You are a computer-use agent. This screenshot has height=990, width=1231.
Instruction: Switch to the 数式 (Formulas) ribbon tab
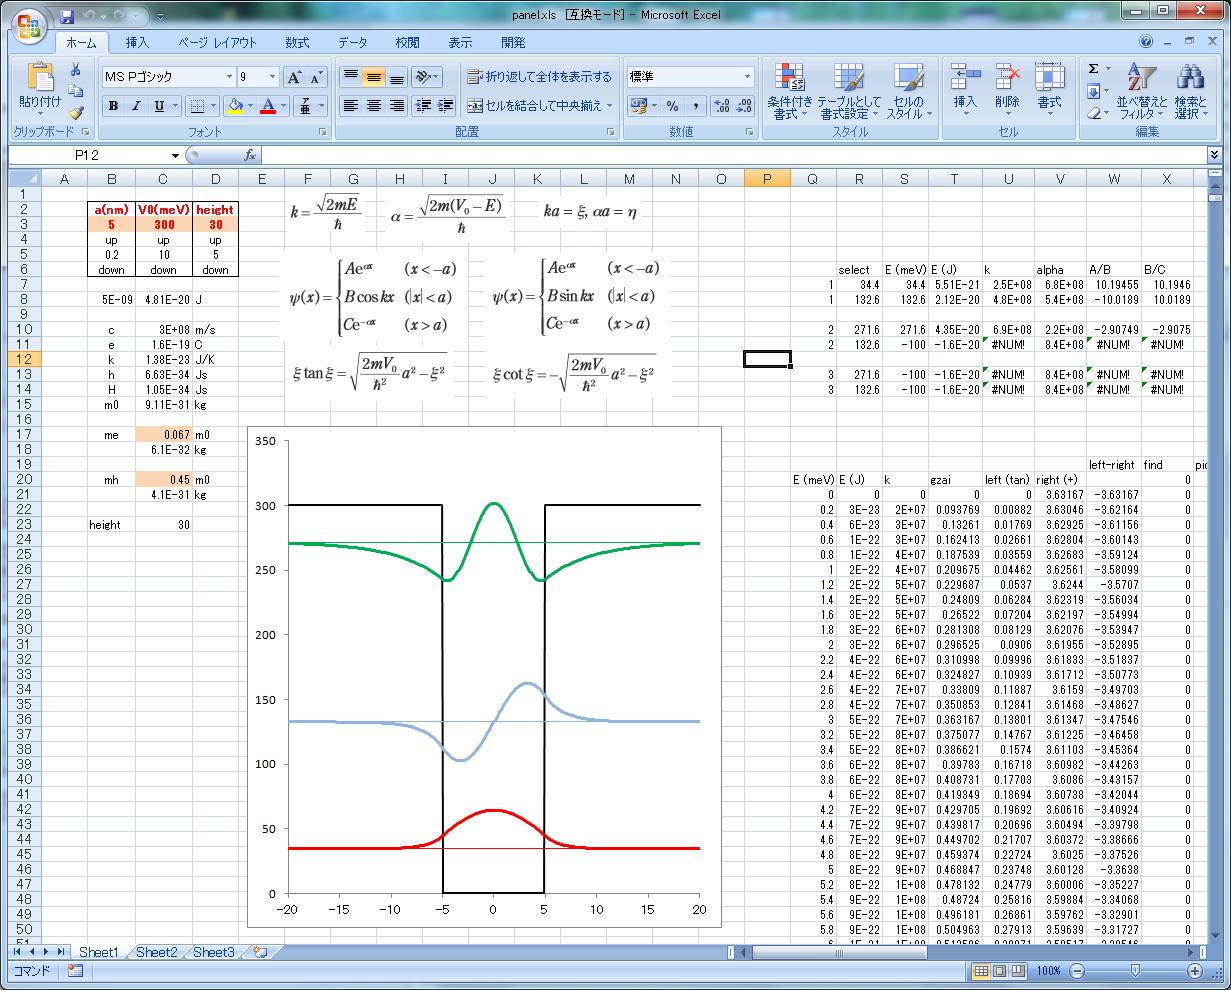point(296,43)
